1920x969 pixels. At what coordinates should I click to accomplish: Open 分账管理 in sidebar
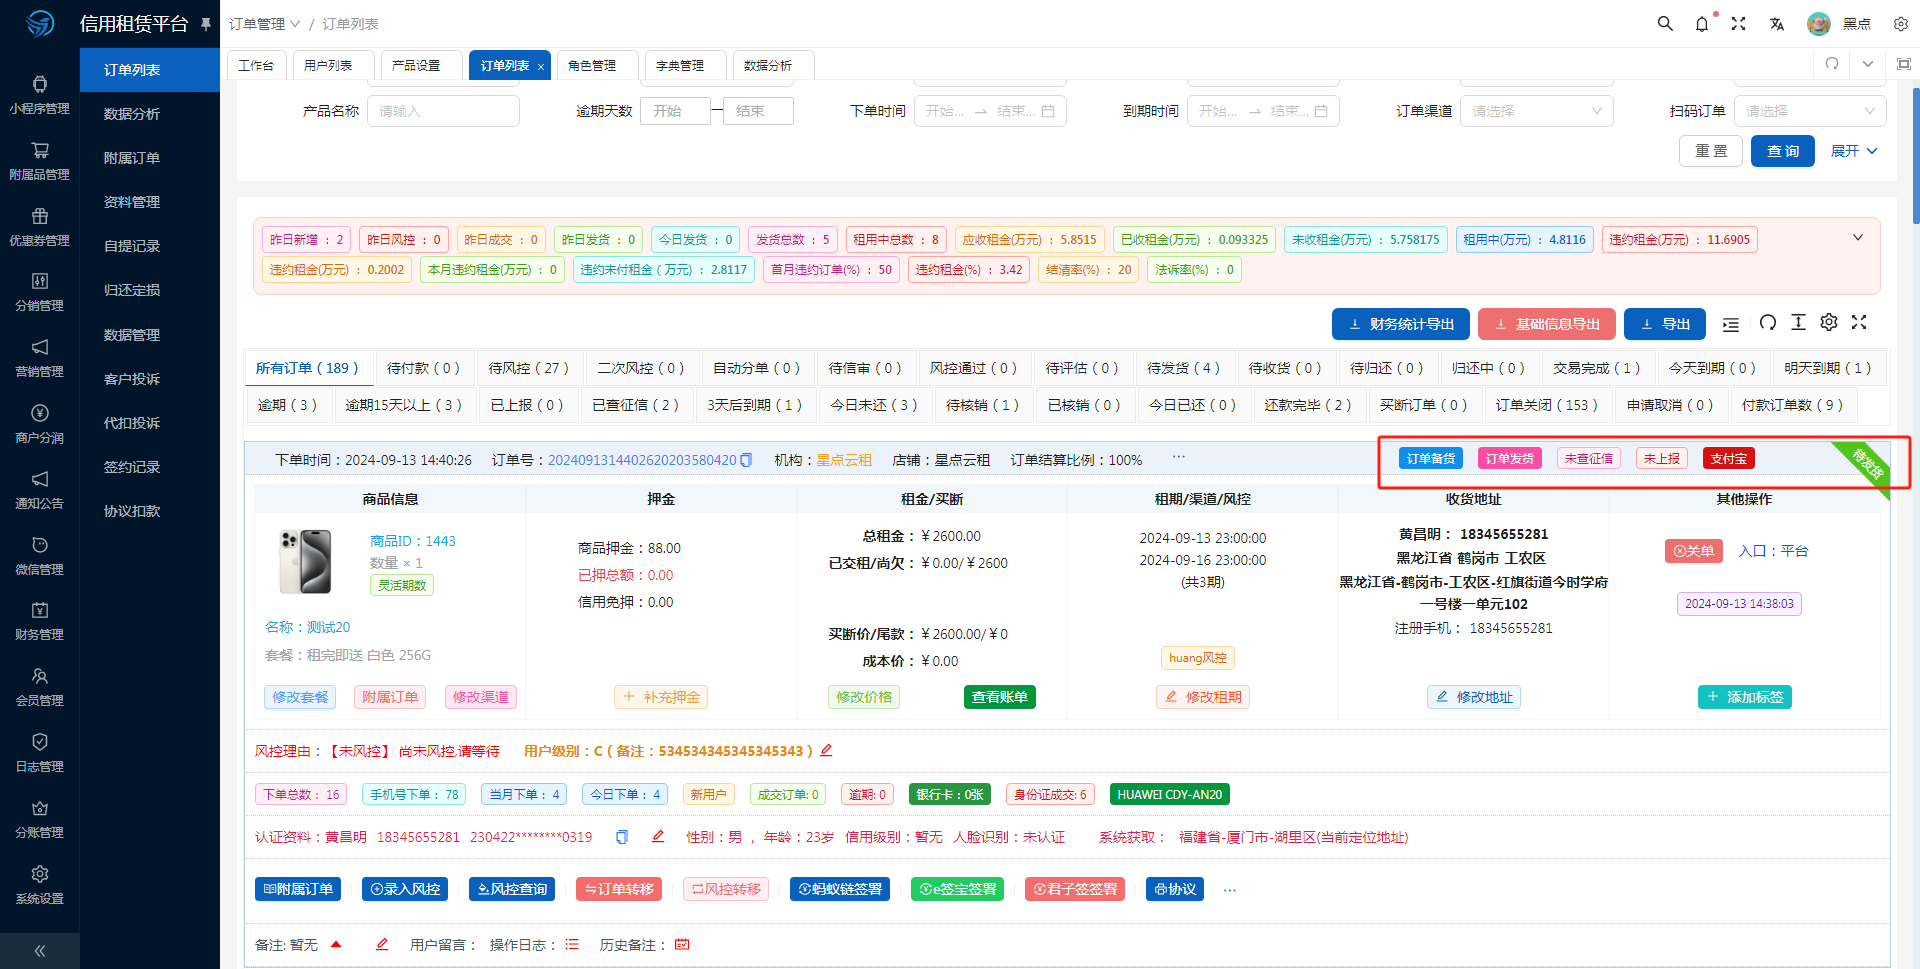point(40,819)
